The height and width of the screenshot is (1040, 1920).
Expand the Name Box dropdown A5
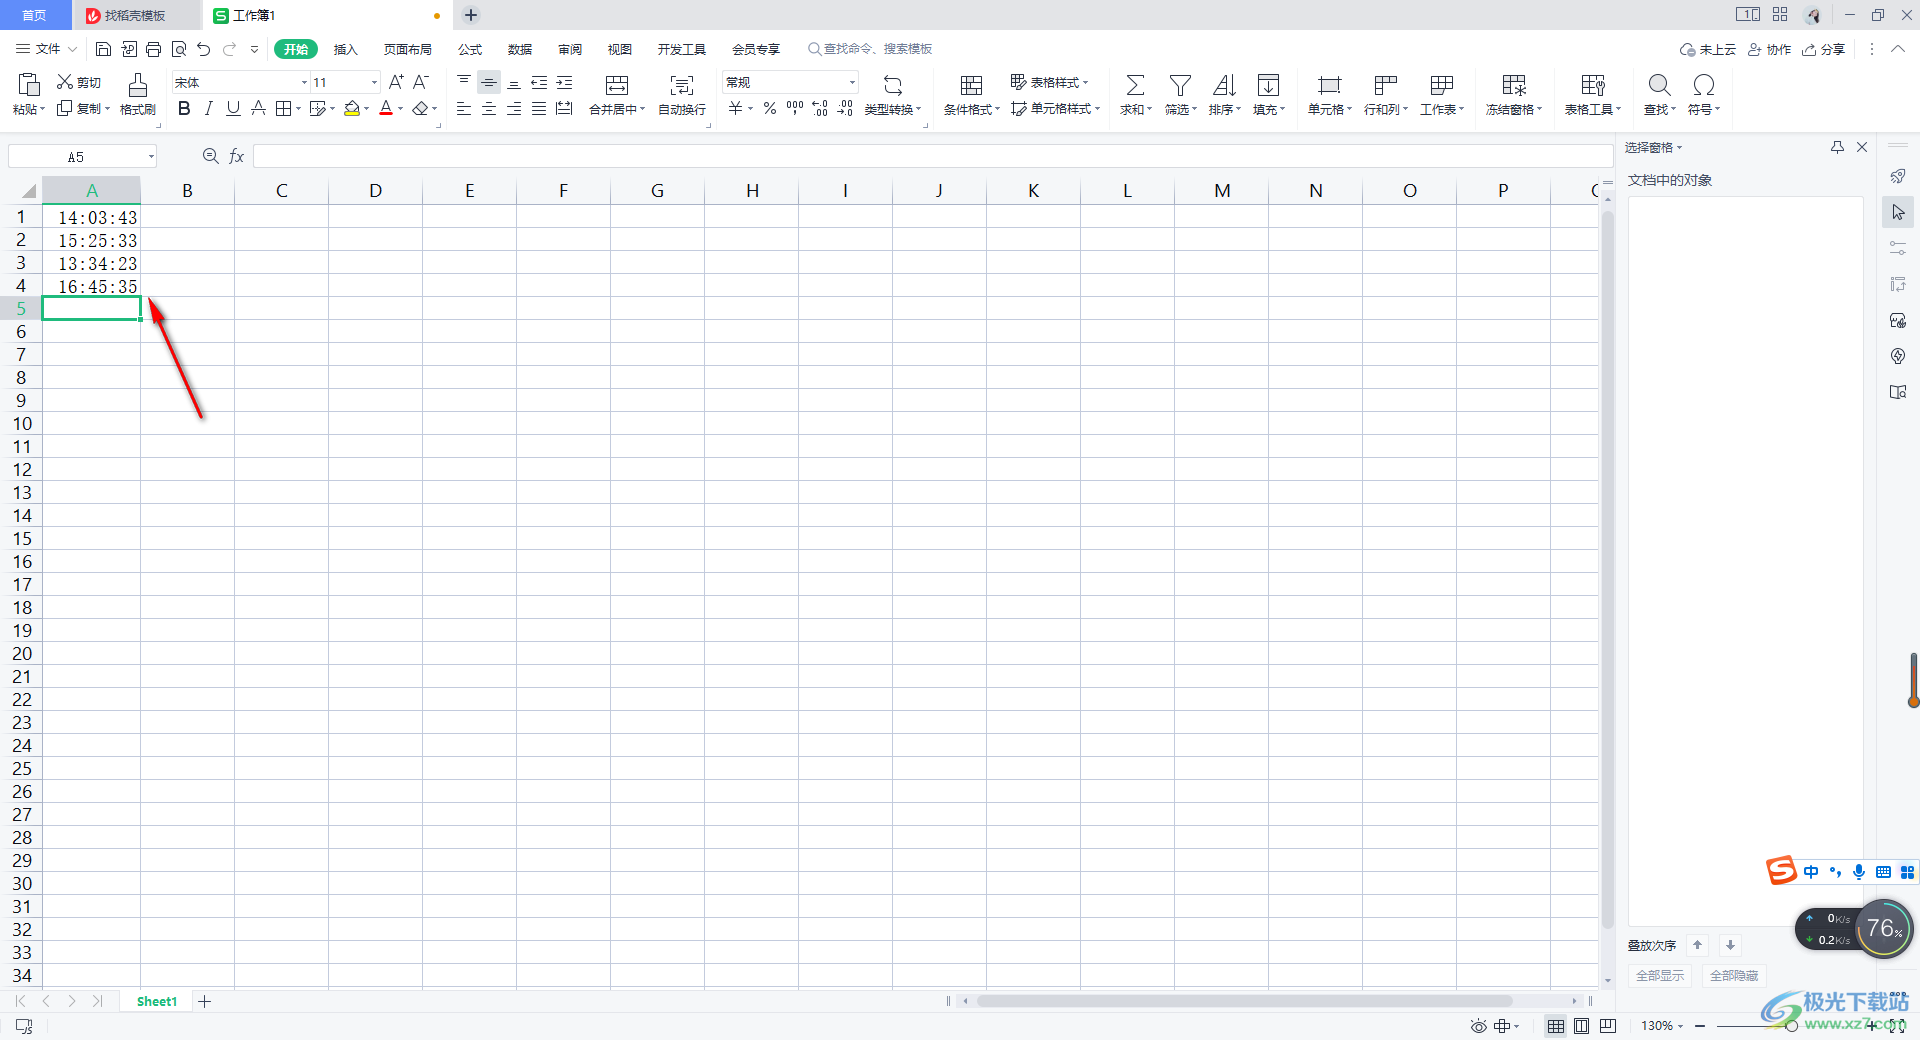click(151, 156)
